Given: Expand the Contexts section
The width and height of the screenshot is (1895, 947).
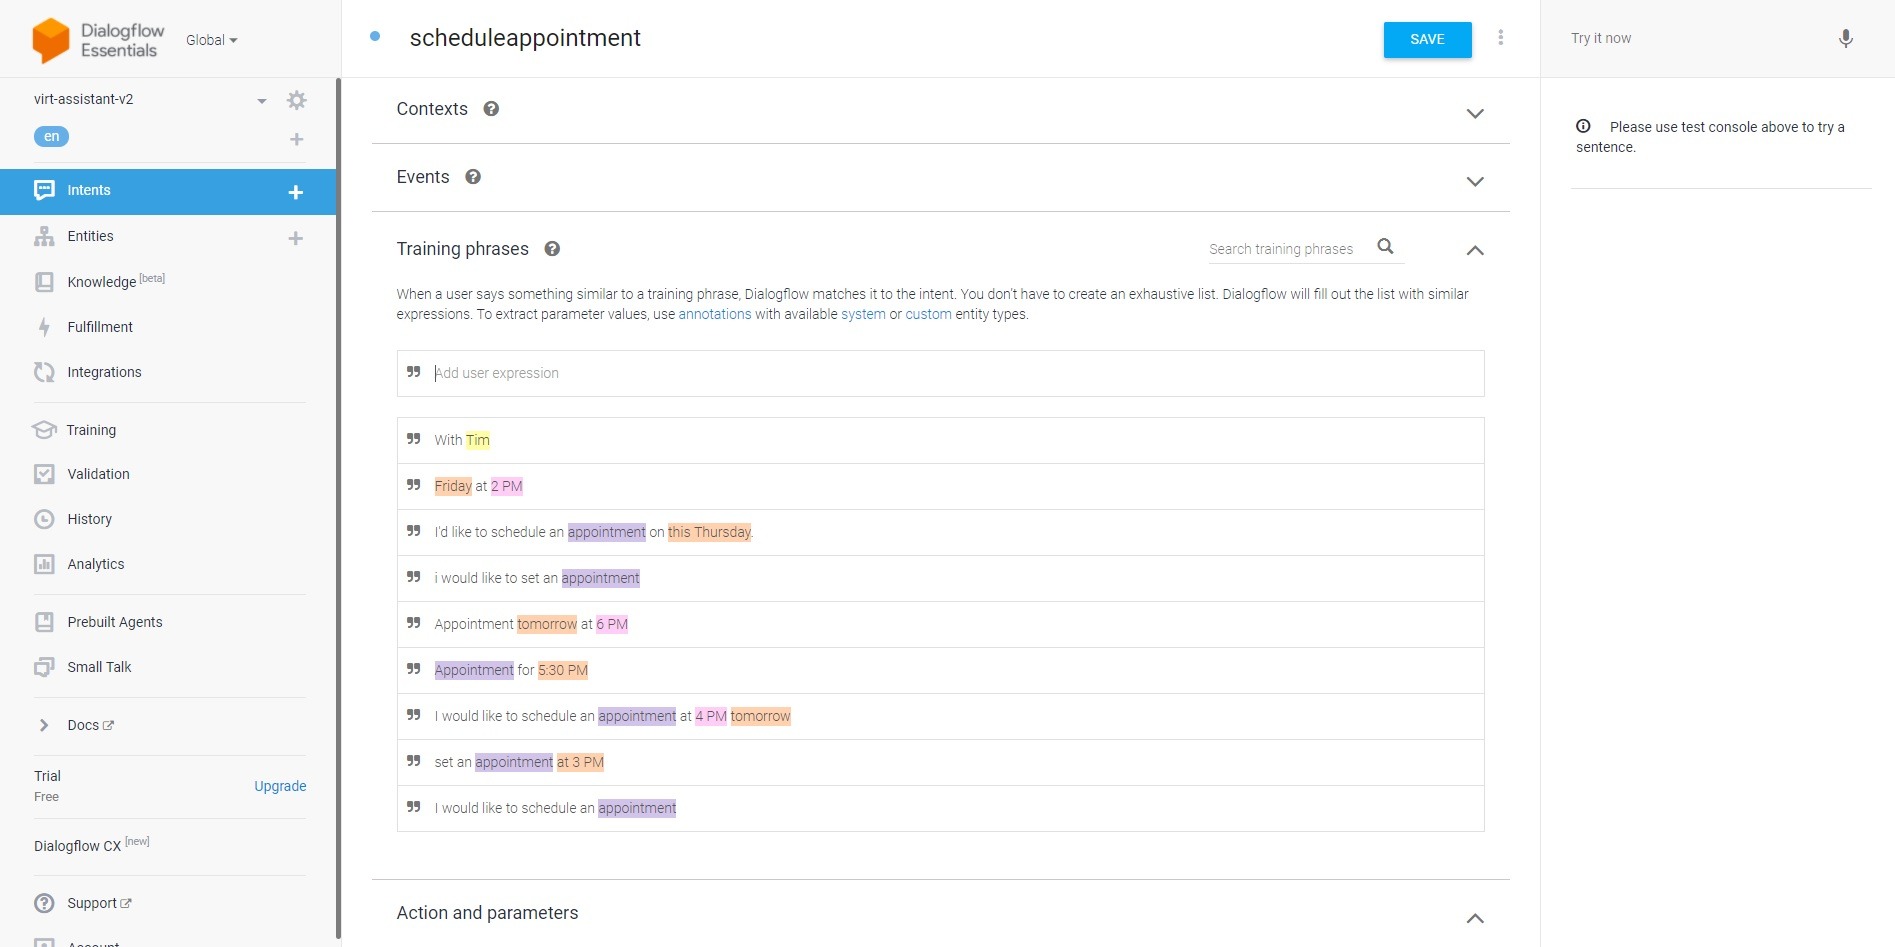Looking at the screenshot, I should pyautogui.click(x=1474, y=113).
